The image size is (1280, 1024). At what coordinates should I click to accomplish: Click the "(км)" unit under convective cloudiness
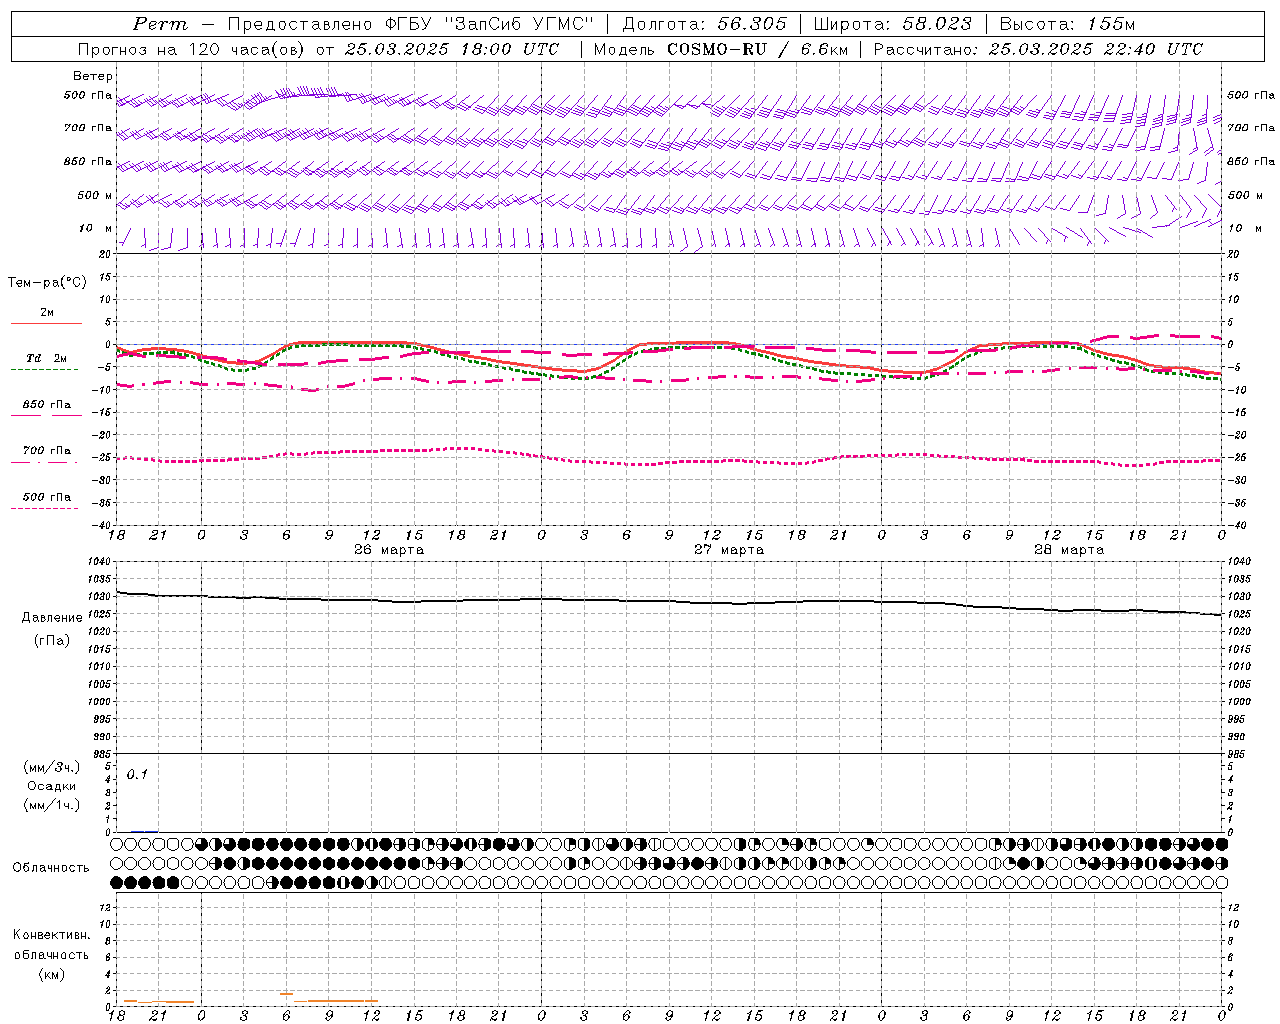pos(52,974)
